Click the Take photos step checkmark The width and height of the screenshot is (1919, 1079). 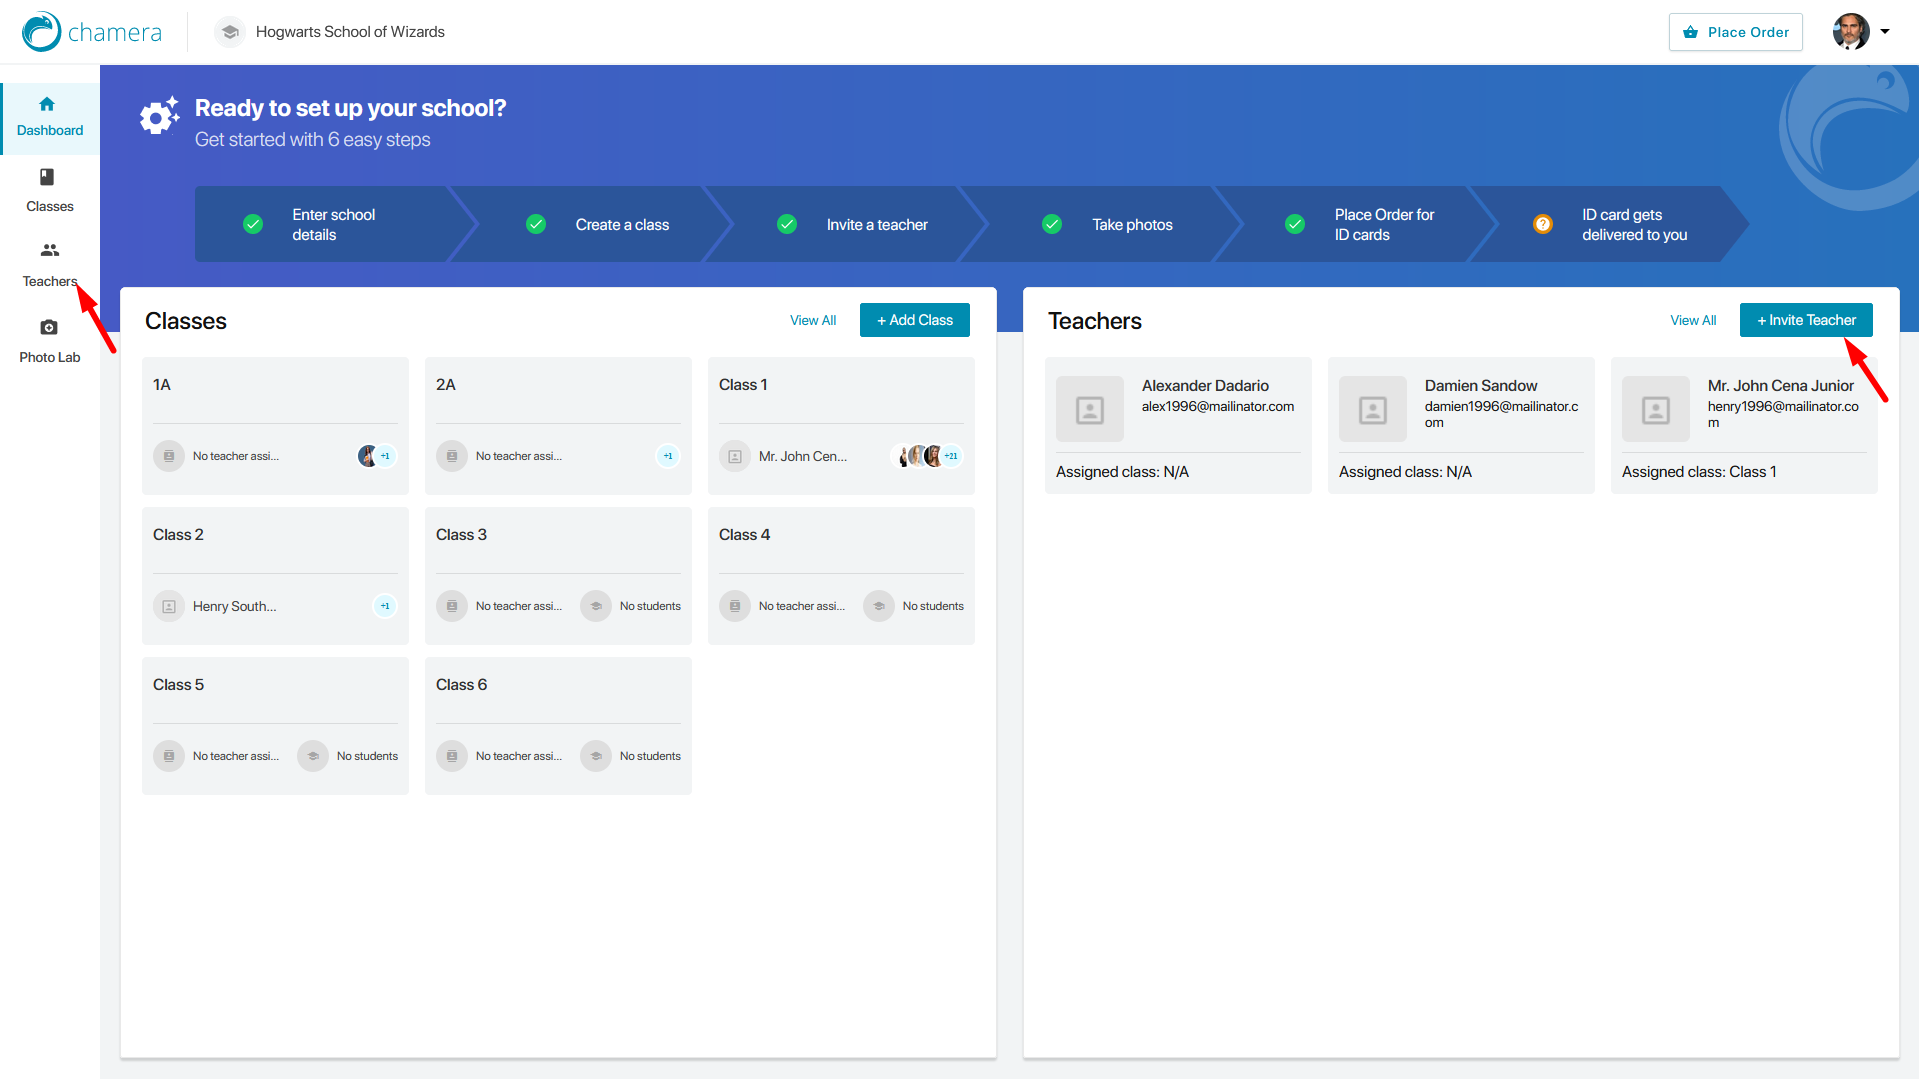click(x=1052, y=224)
